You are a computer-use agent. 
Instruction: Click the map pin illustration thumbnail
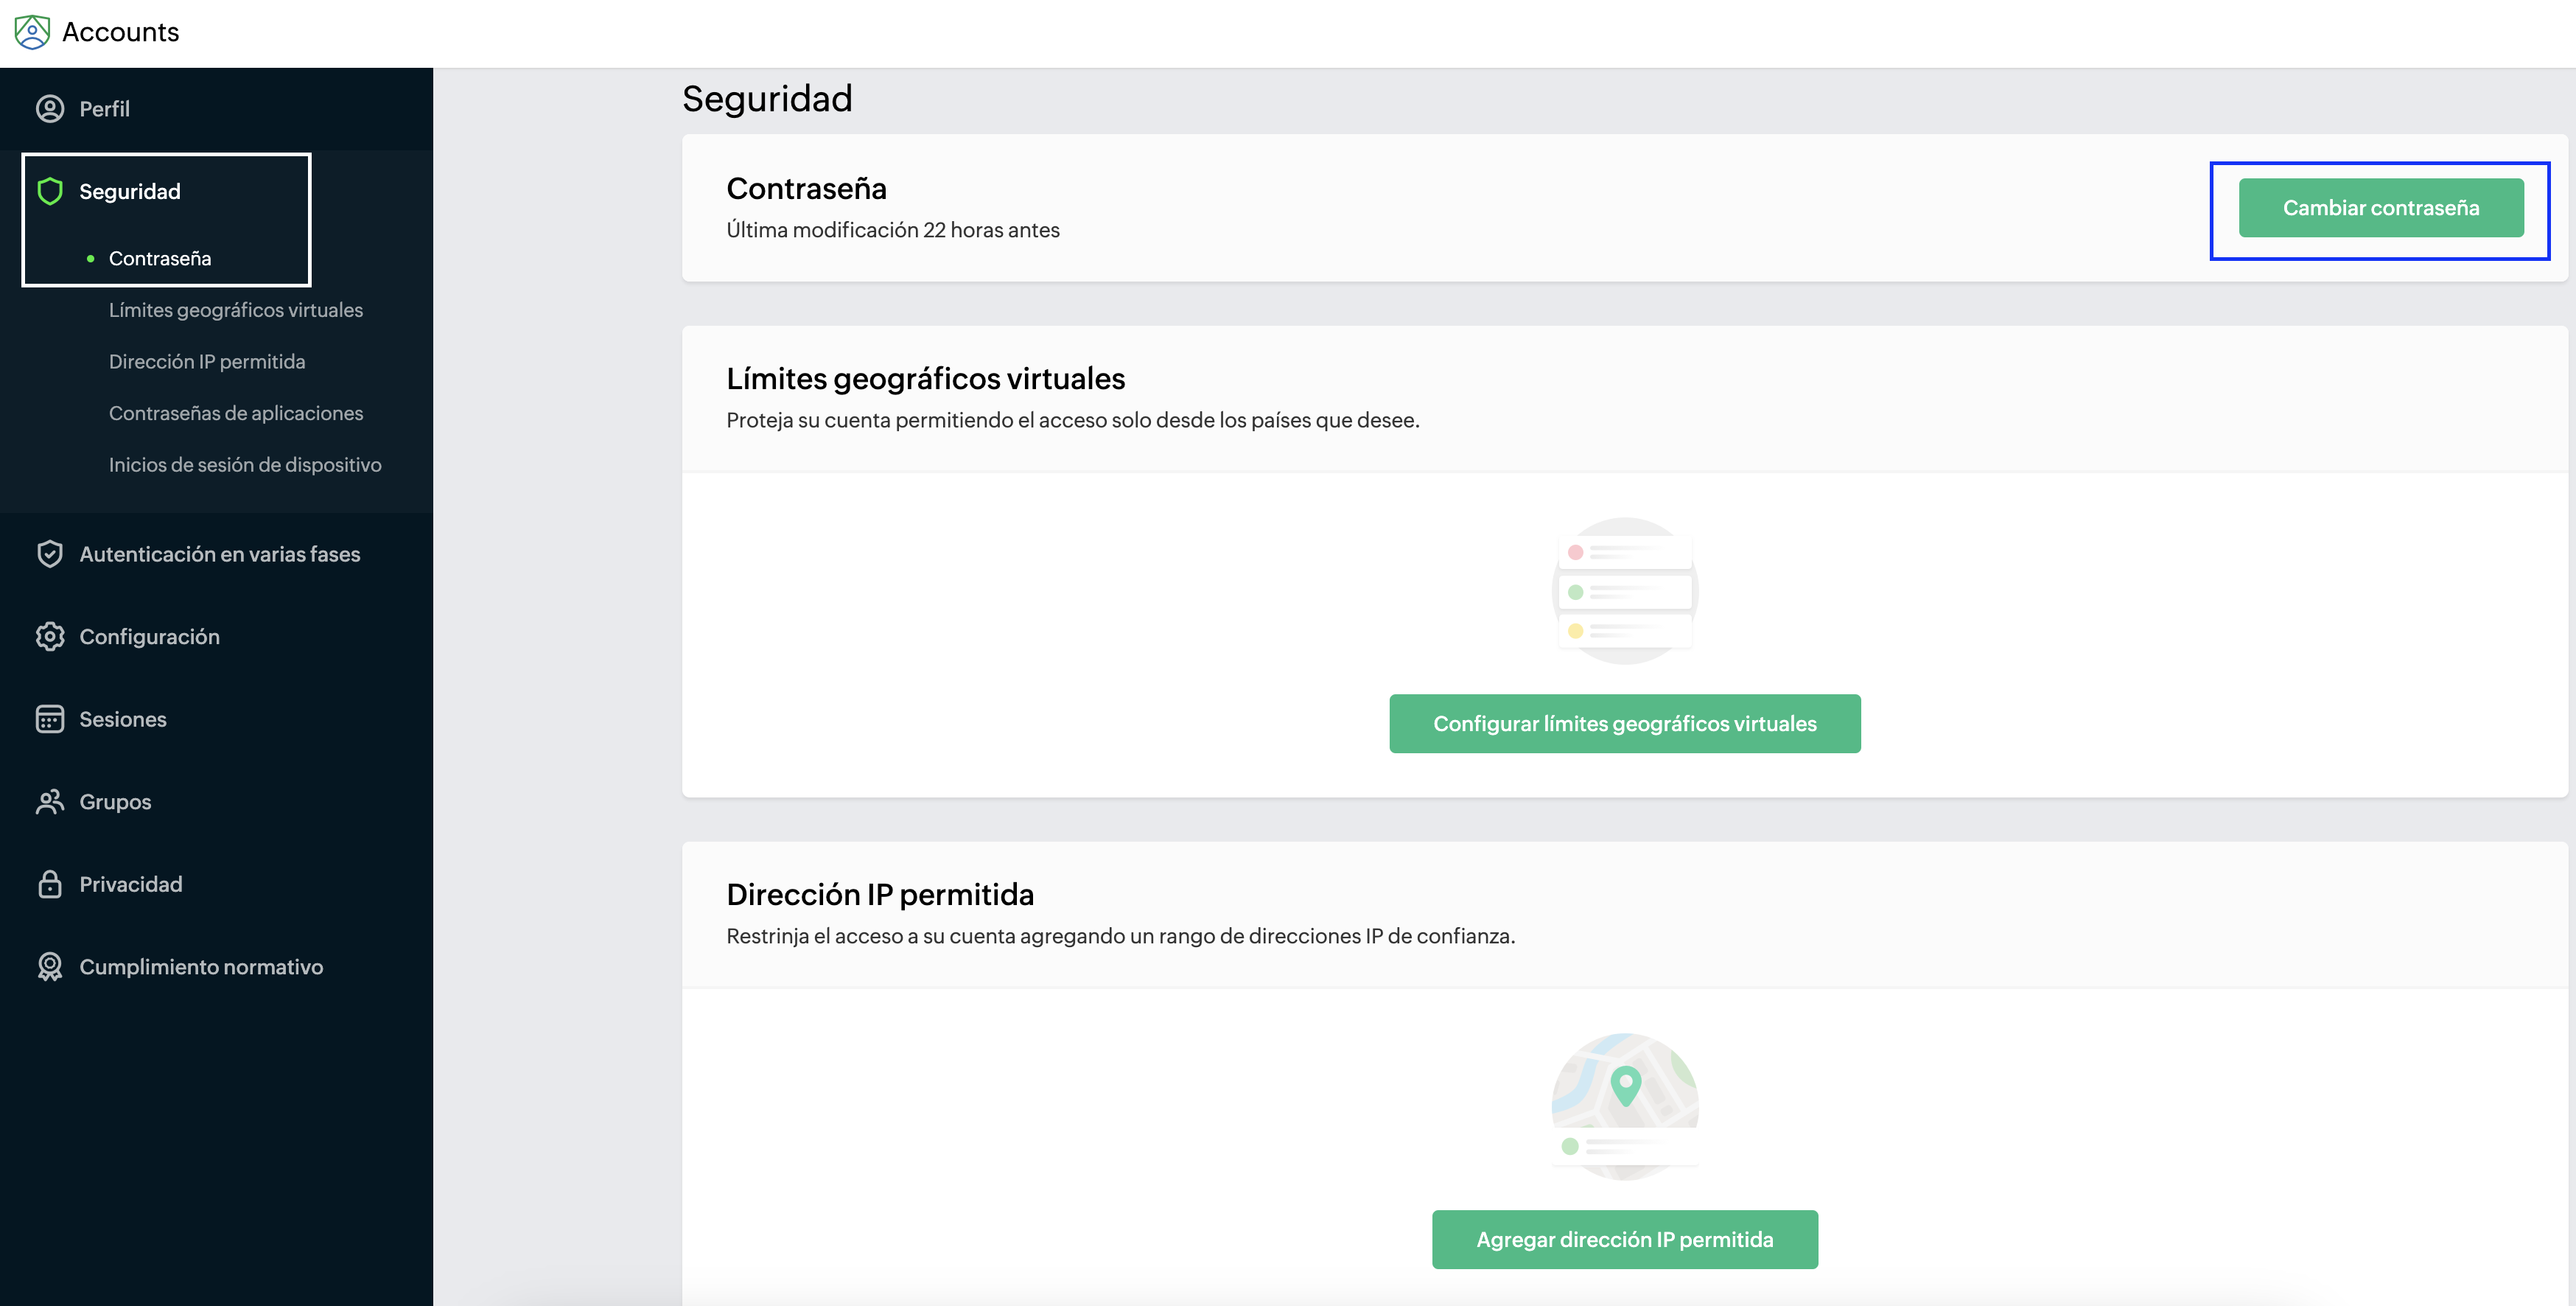[1625, 1107]
